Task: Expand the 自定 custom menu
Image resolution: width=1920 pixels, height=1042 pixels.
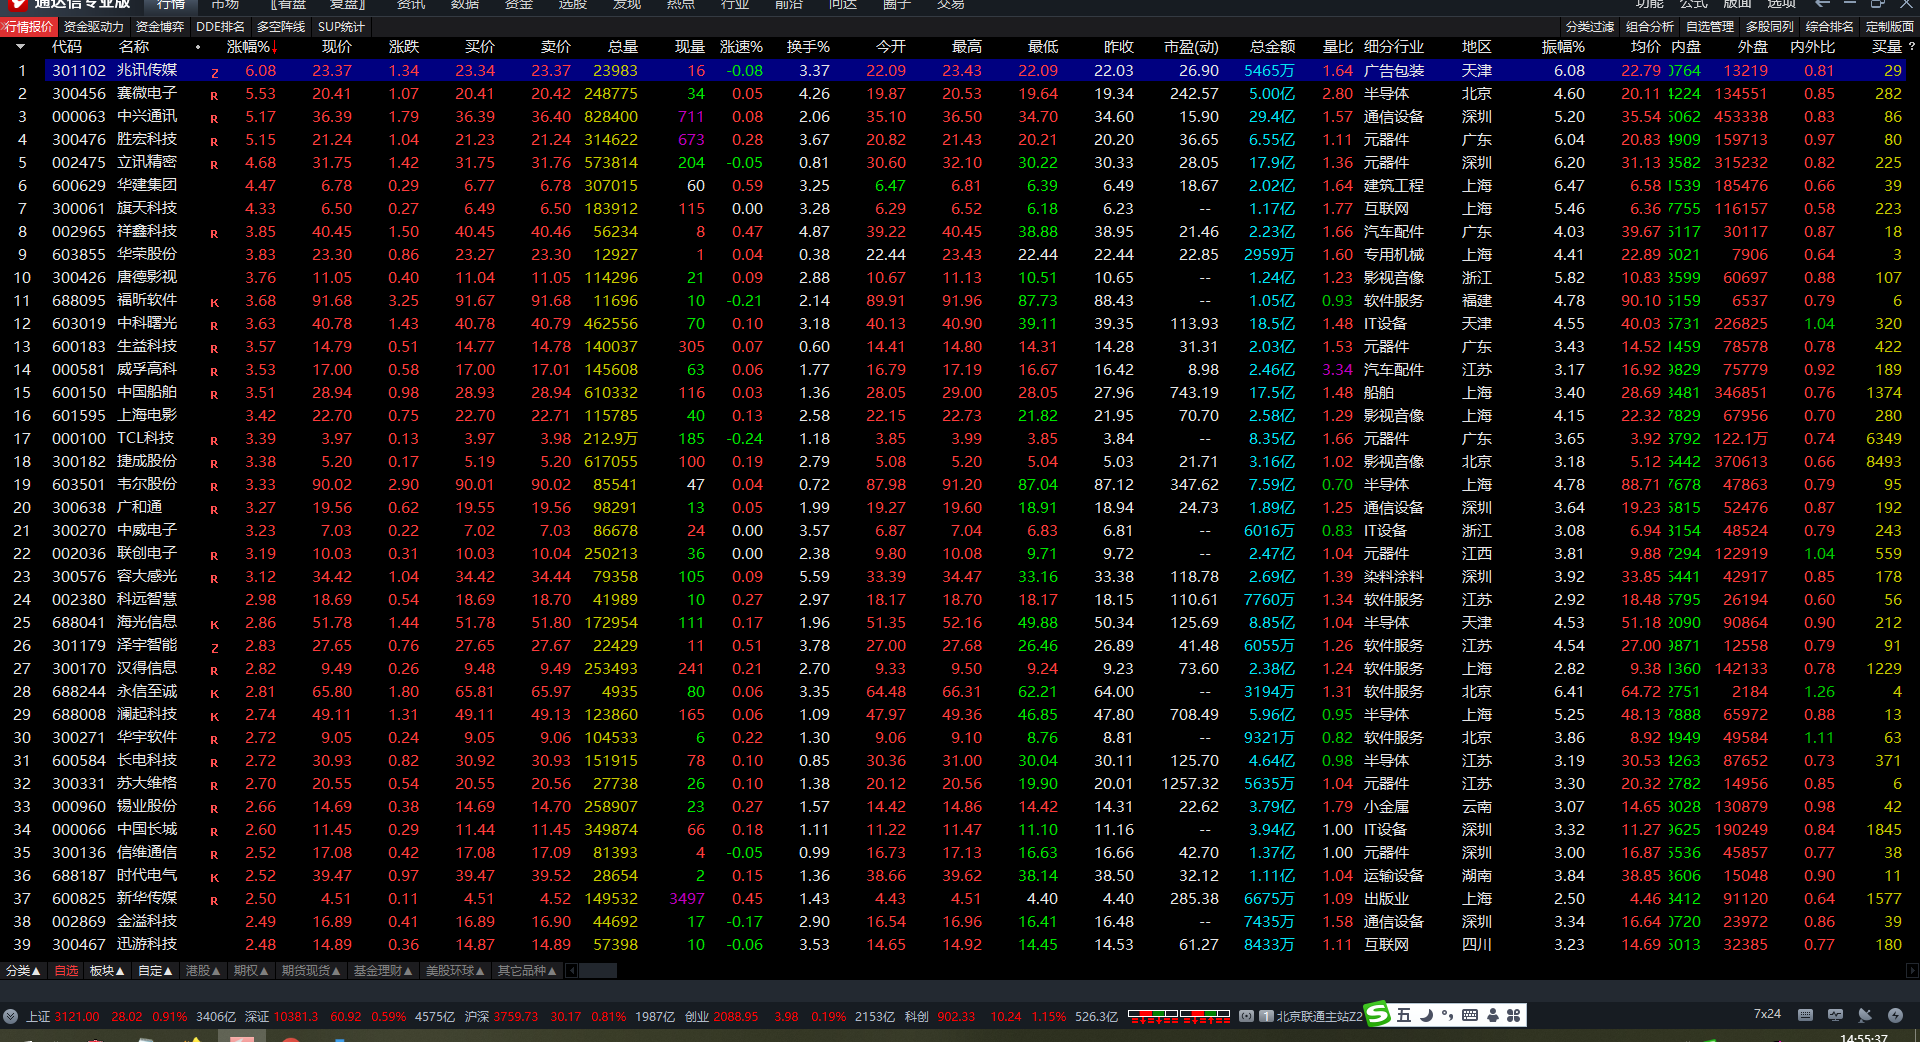Action: (156, 971)
